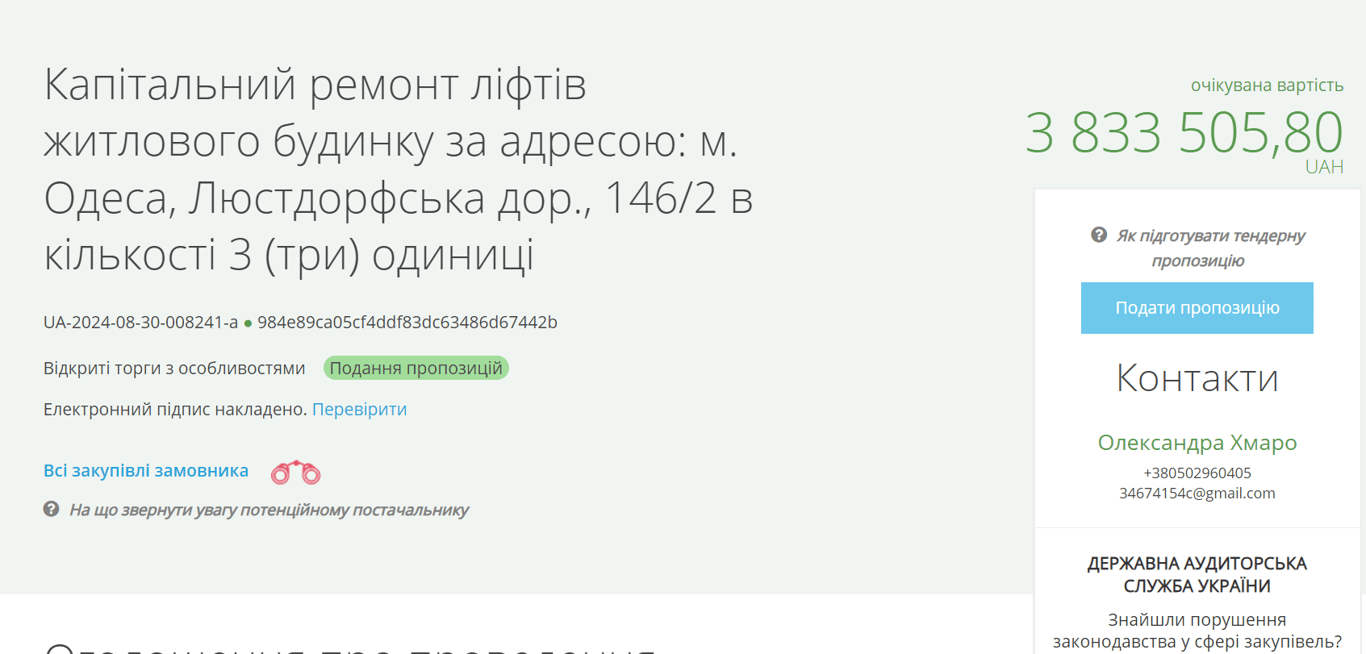1366x654 pixels.
Task: Open the Перевірити signature verification link
Action: (359, 409)
